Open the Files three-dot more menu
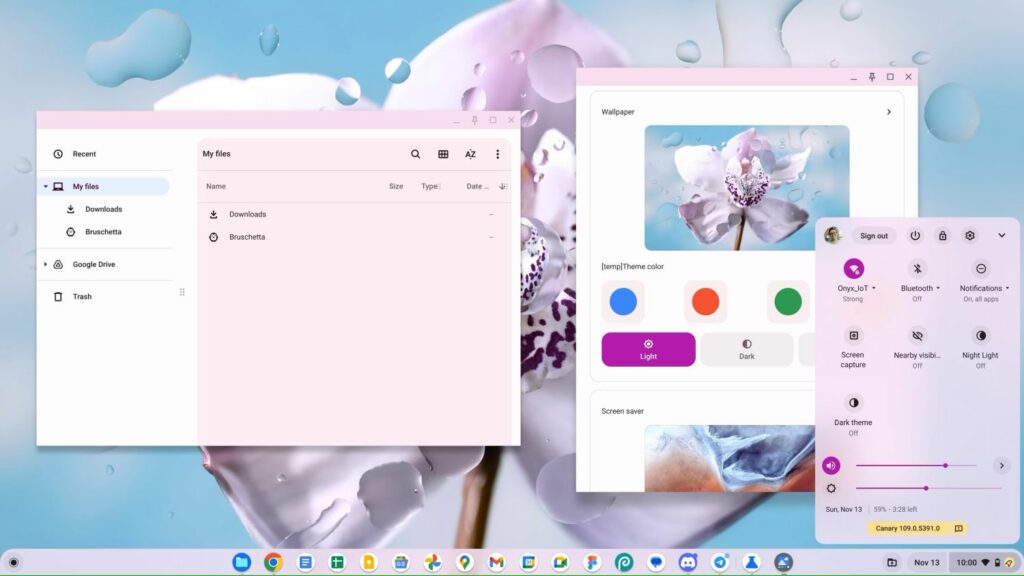The image size is (1024, 576). point(497,154)
